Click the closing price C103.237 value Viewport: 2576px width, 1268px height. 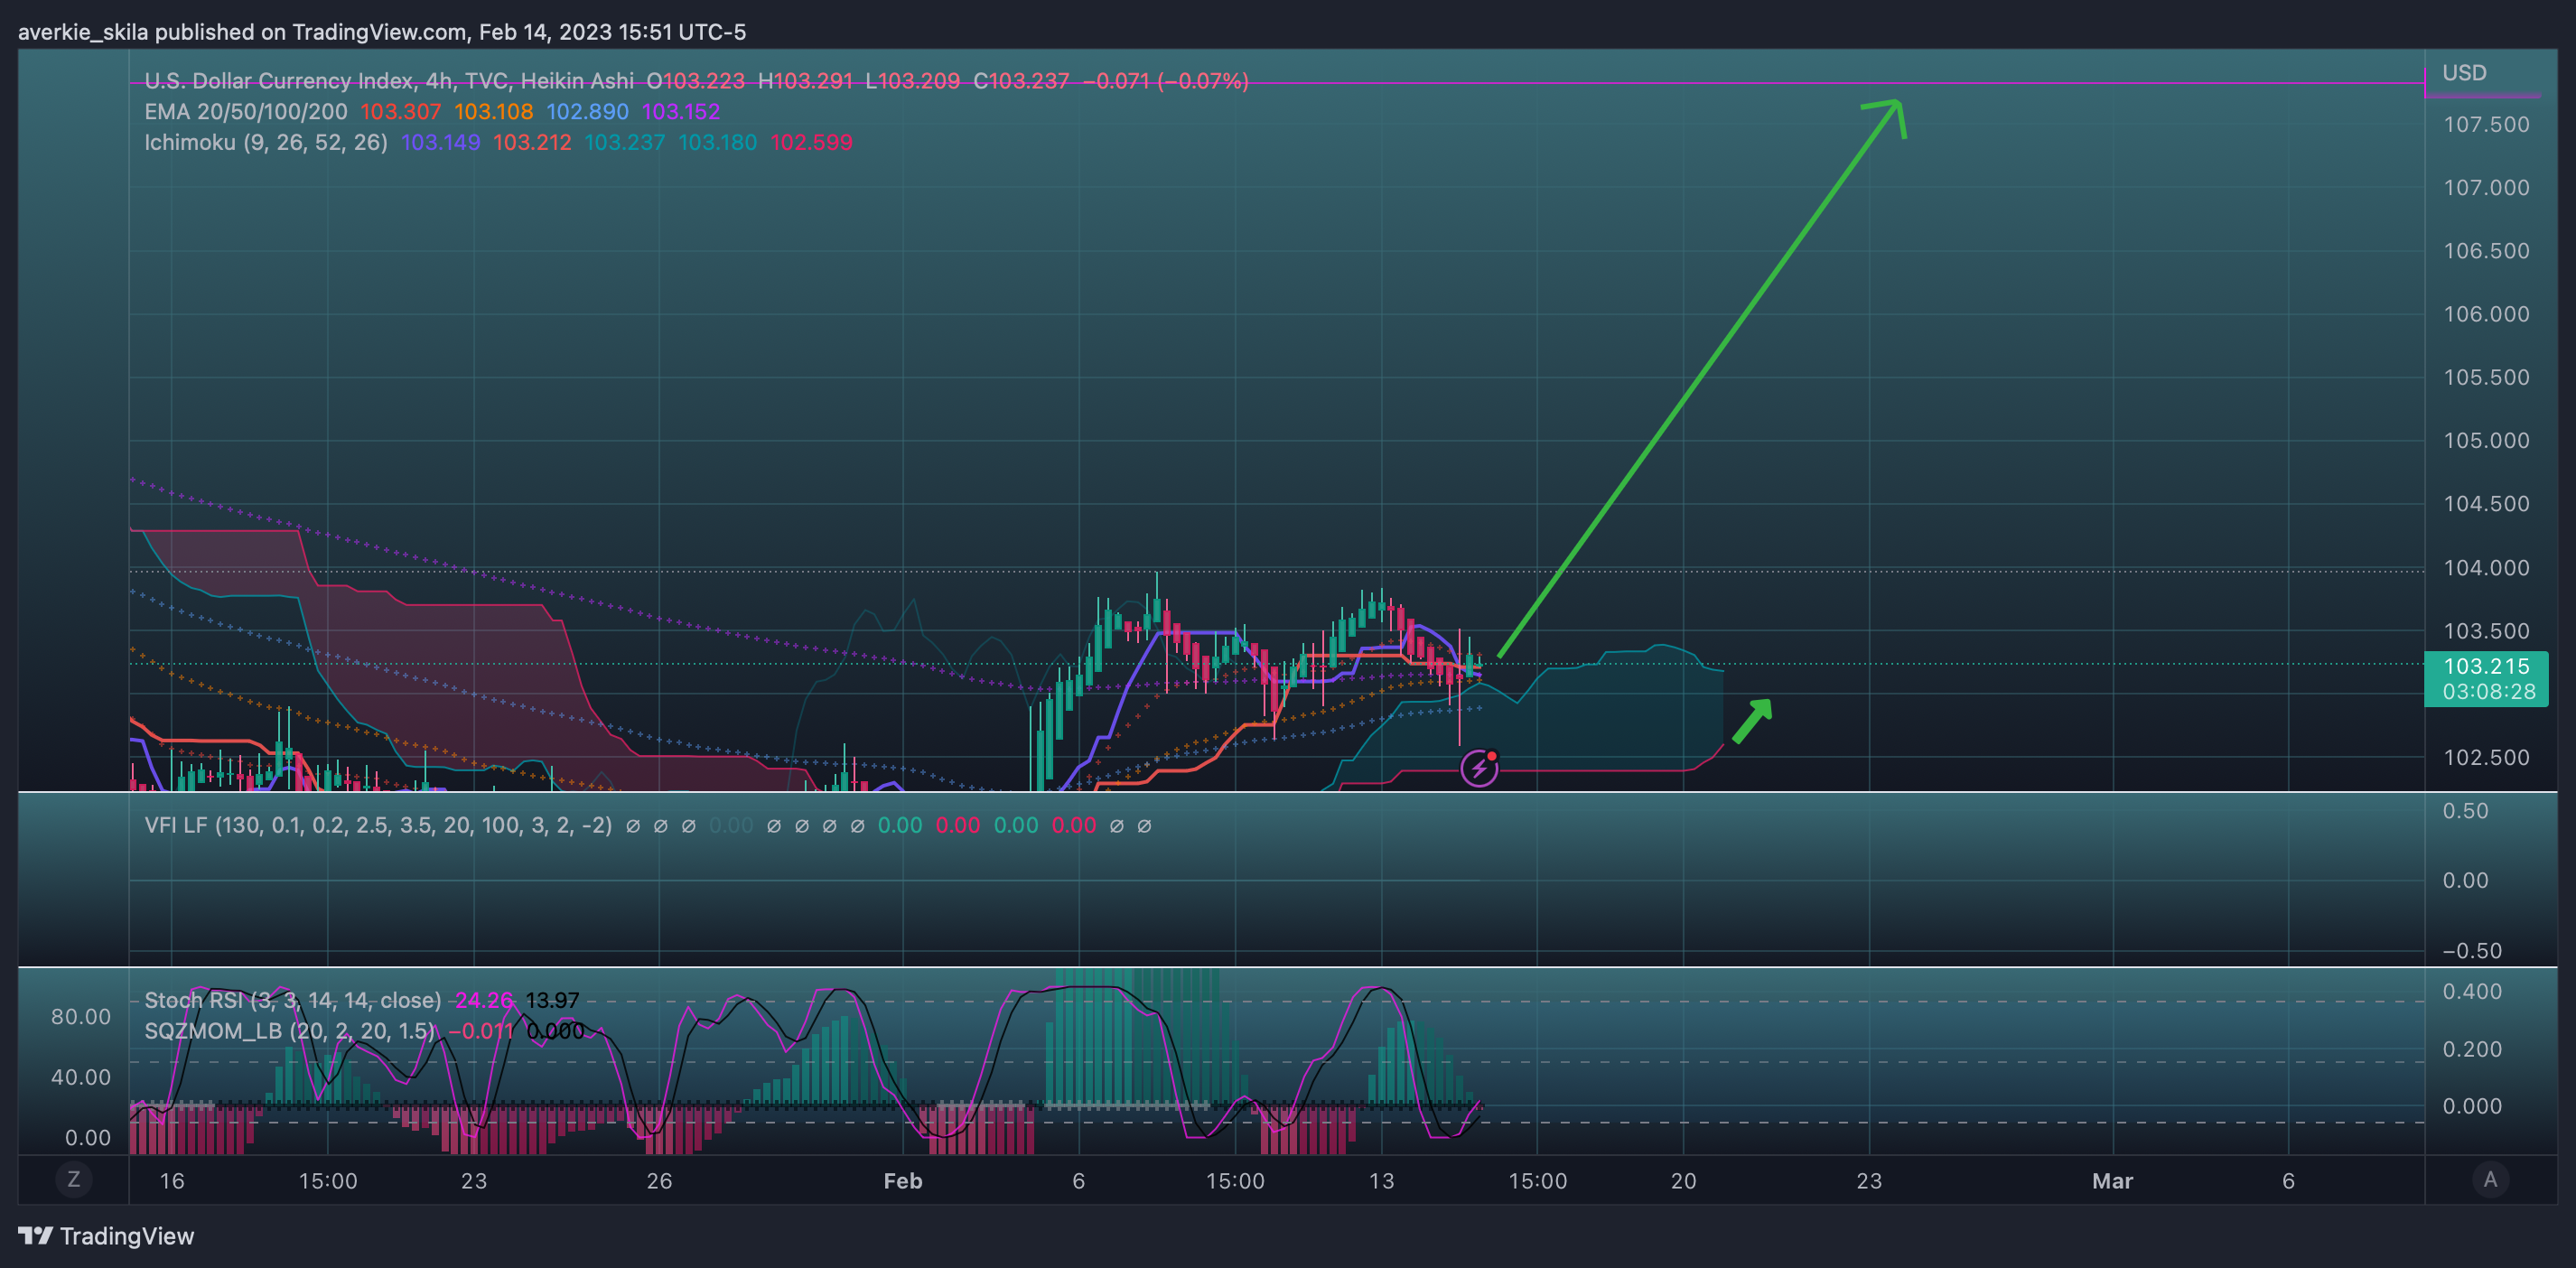(1021, 81)
